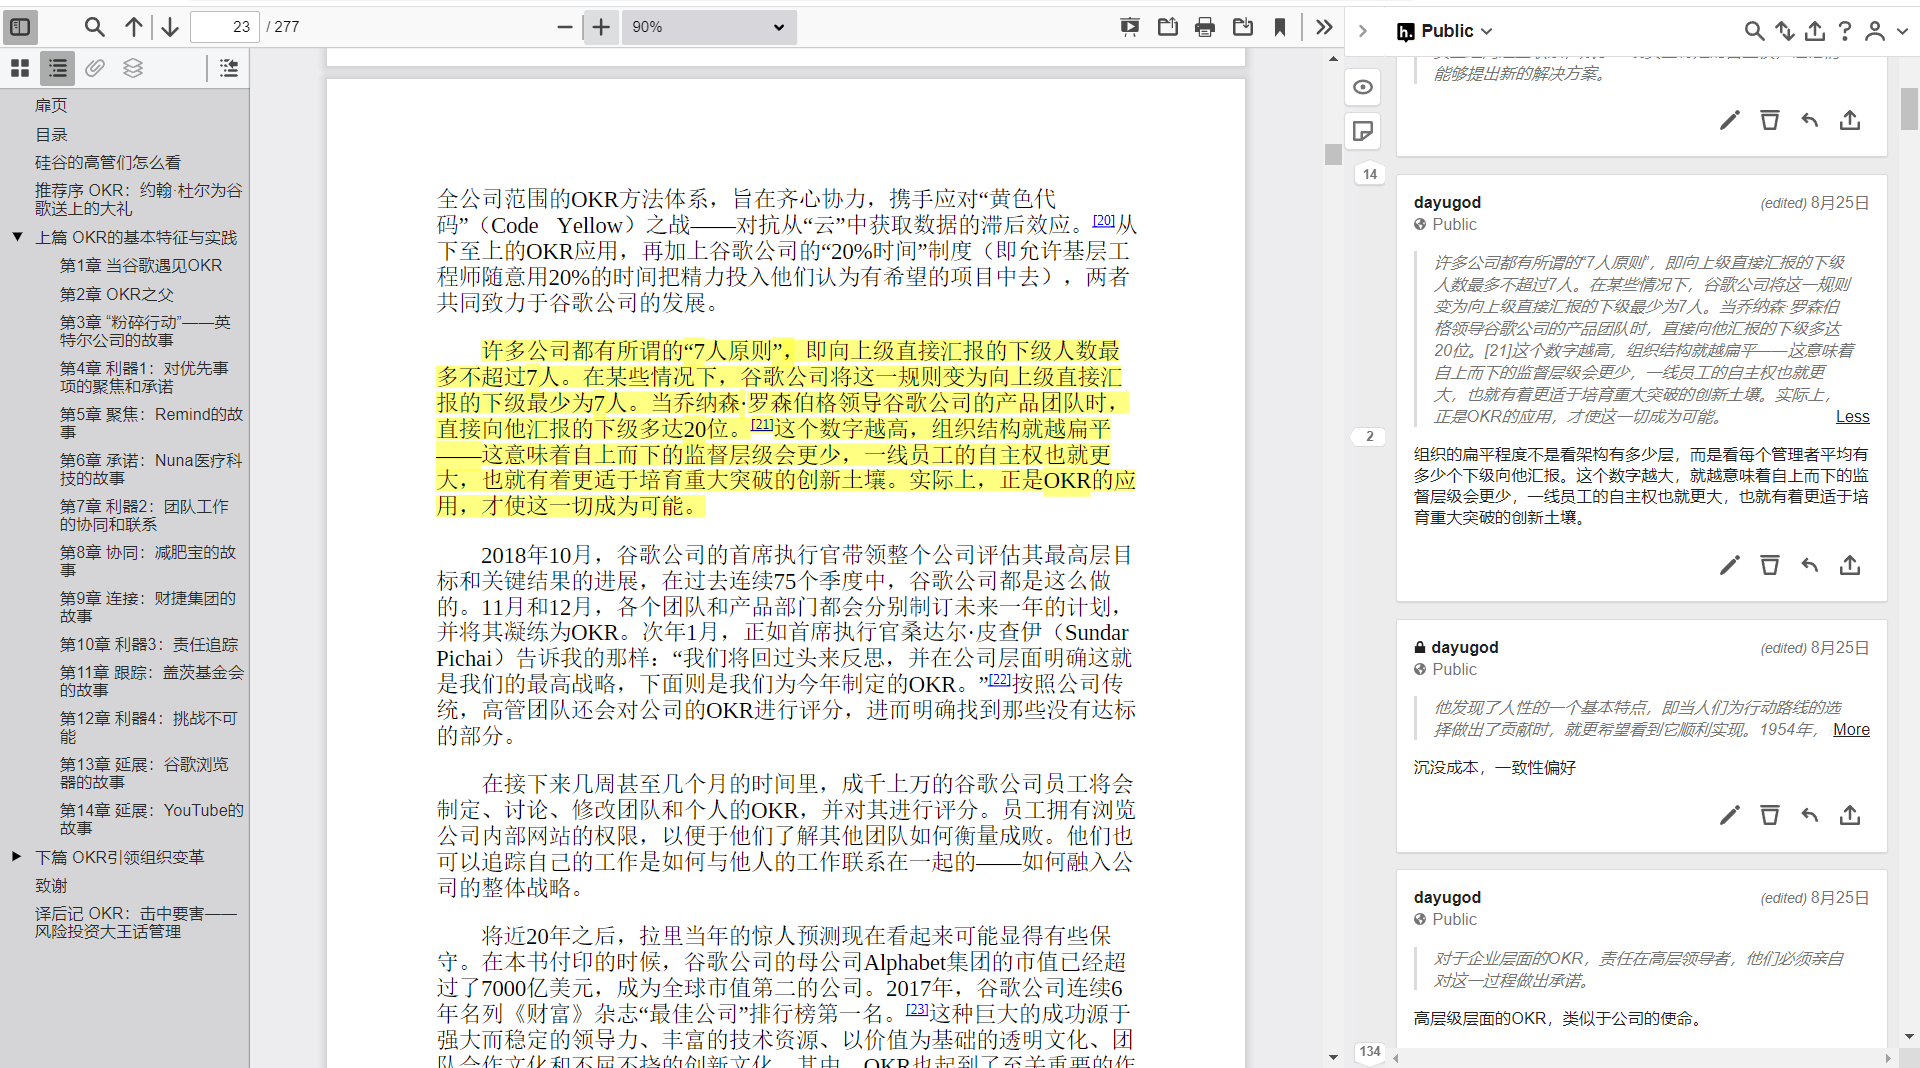Toggle highlights visibility eye icon
The width and height of the screenshot is (1920, 1068).
click(x=1363, y=87)
